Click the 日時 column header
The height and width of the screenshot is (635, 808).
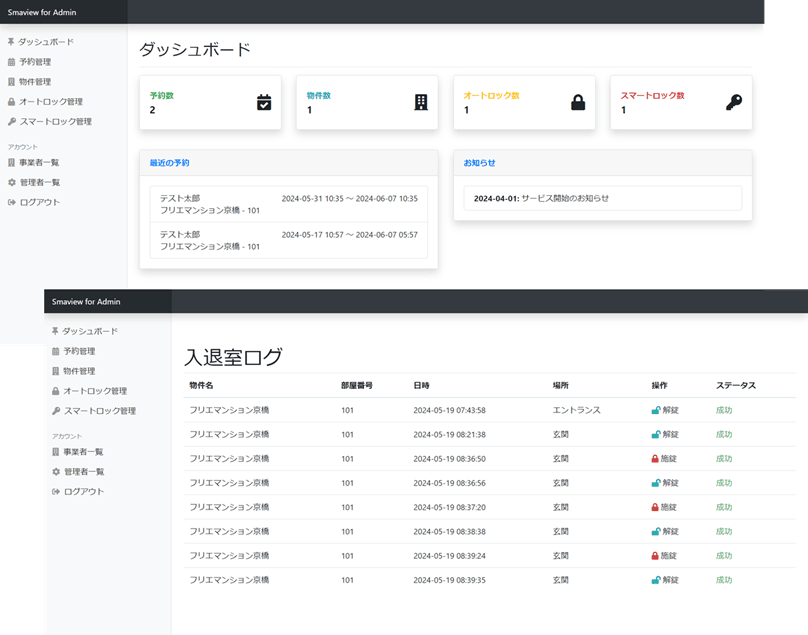(x=421, y=385)
